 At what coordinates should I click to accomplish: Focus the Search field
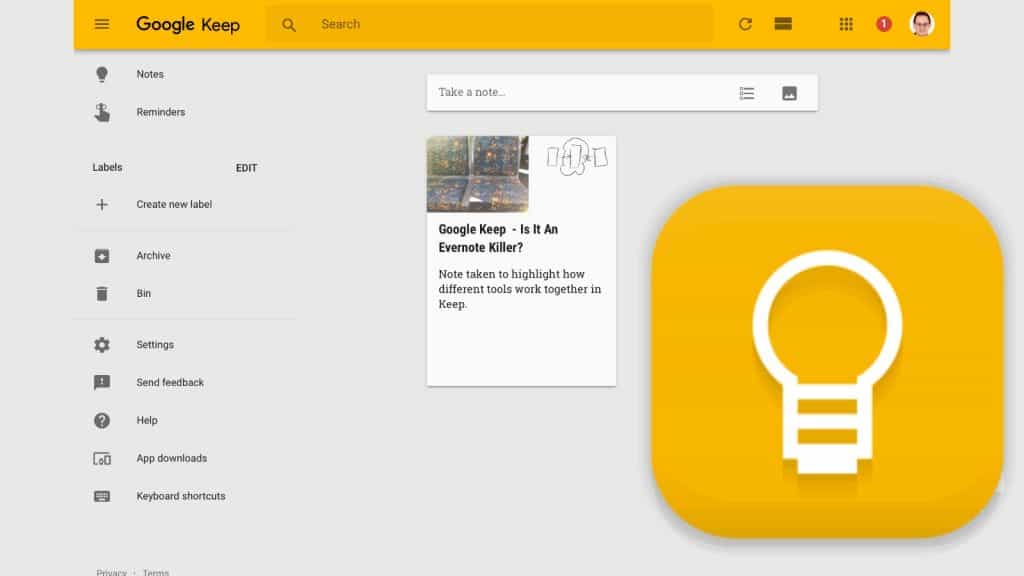[x=490, y=24]
